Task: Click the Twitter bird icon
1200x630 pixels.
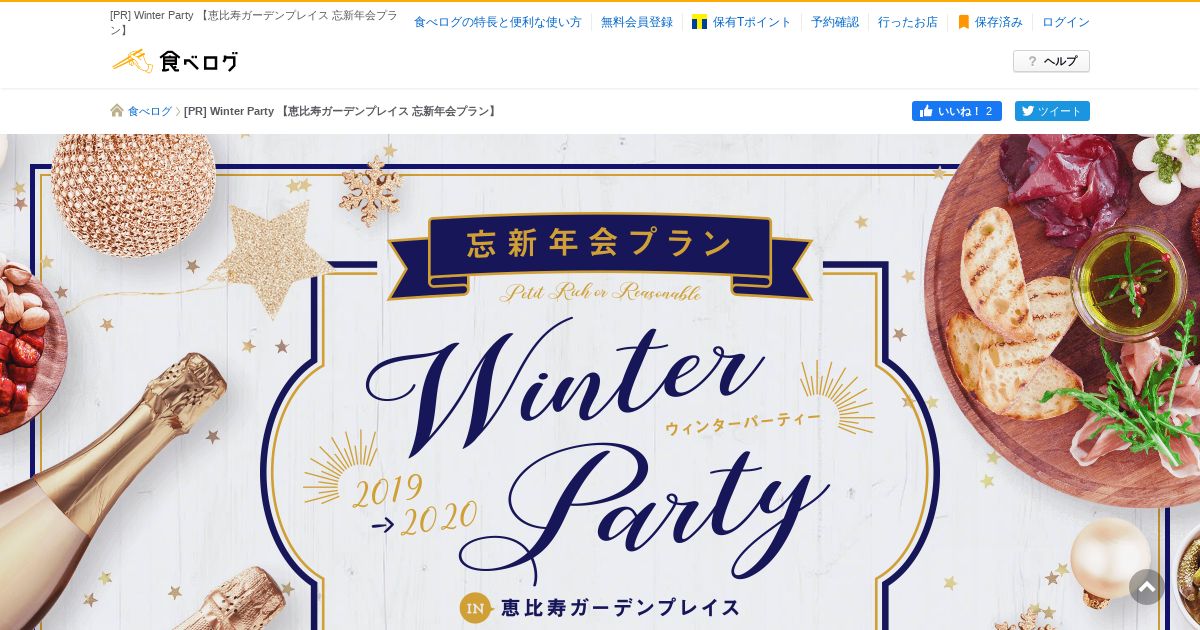Action: (1026, 111)
